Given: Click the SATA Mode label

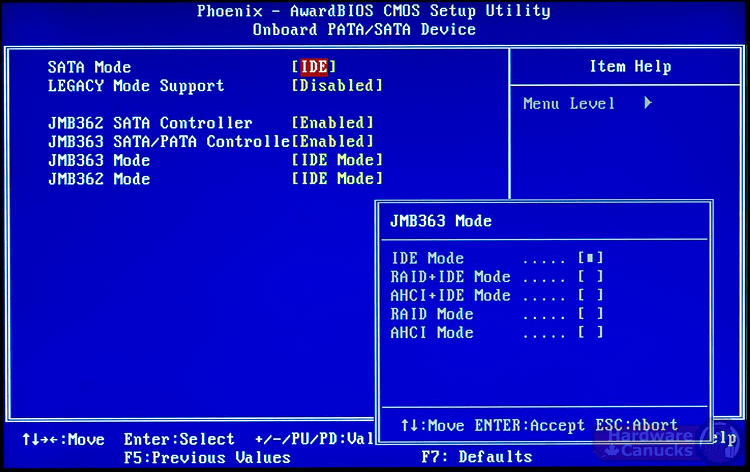Looking at the screenshot, I should pos(89,67).
